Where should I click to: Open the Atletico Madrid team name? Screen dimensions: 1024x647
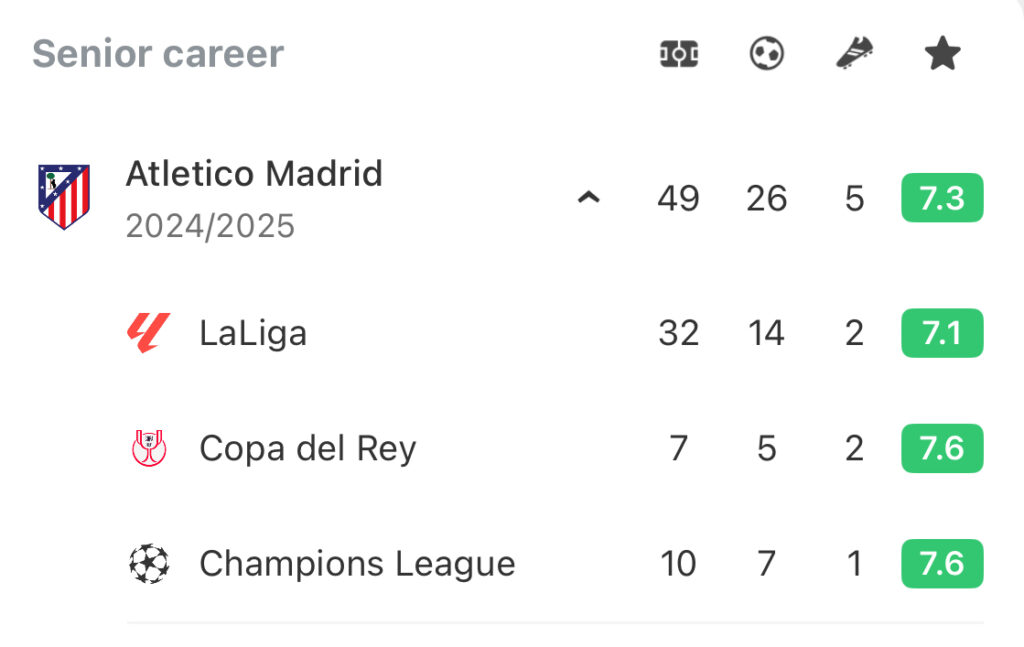254,174
